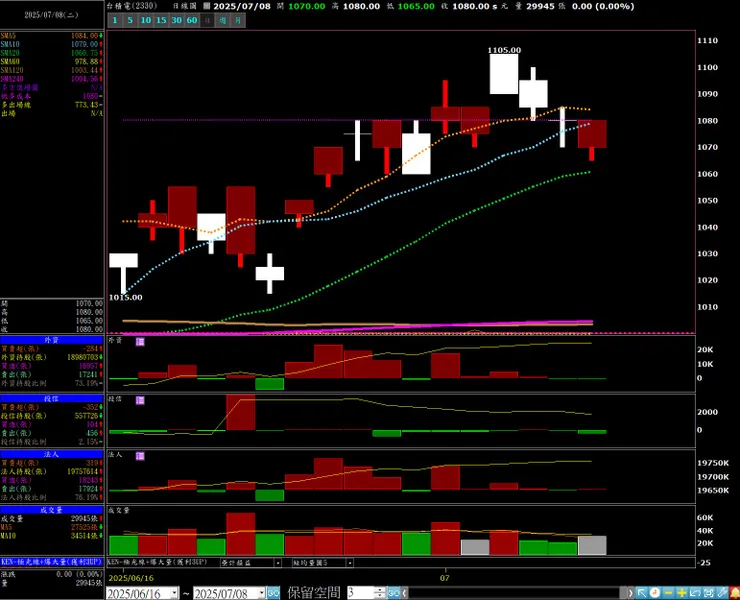This screenshot has height=600, width=740.
Task: Click the purple icon in 投信 panel
Action: click(x=140, y=400)
